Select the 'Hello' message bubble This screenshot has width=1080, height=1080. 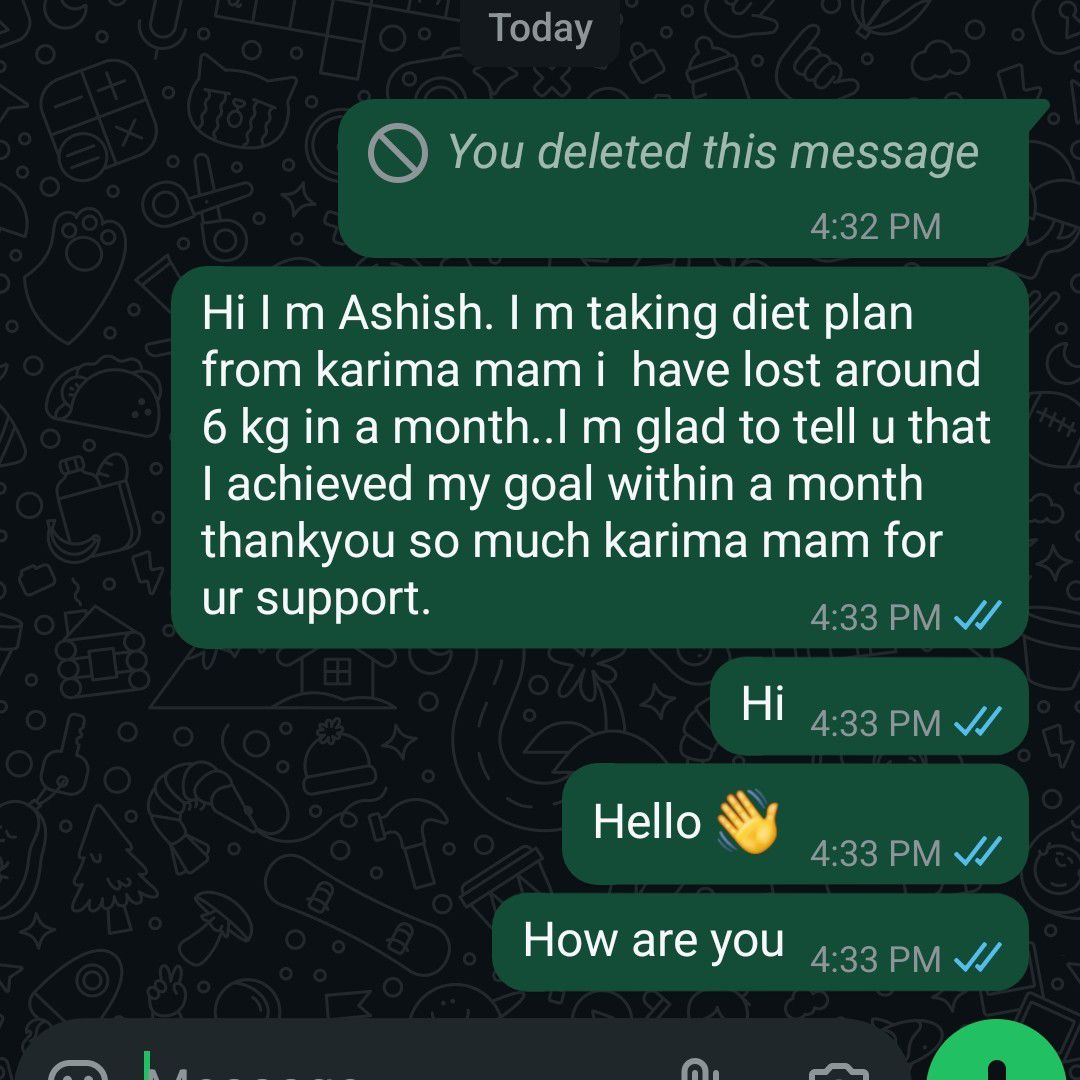[x=796, y=824]
